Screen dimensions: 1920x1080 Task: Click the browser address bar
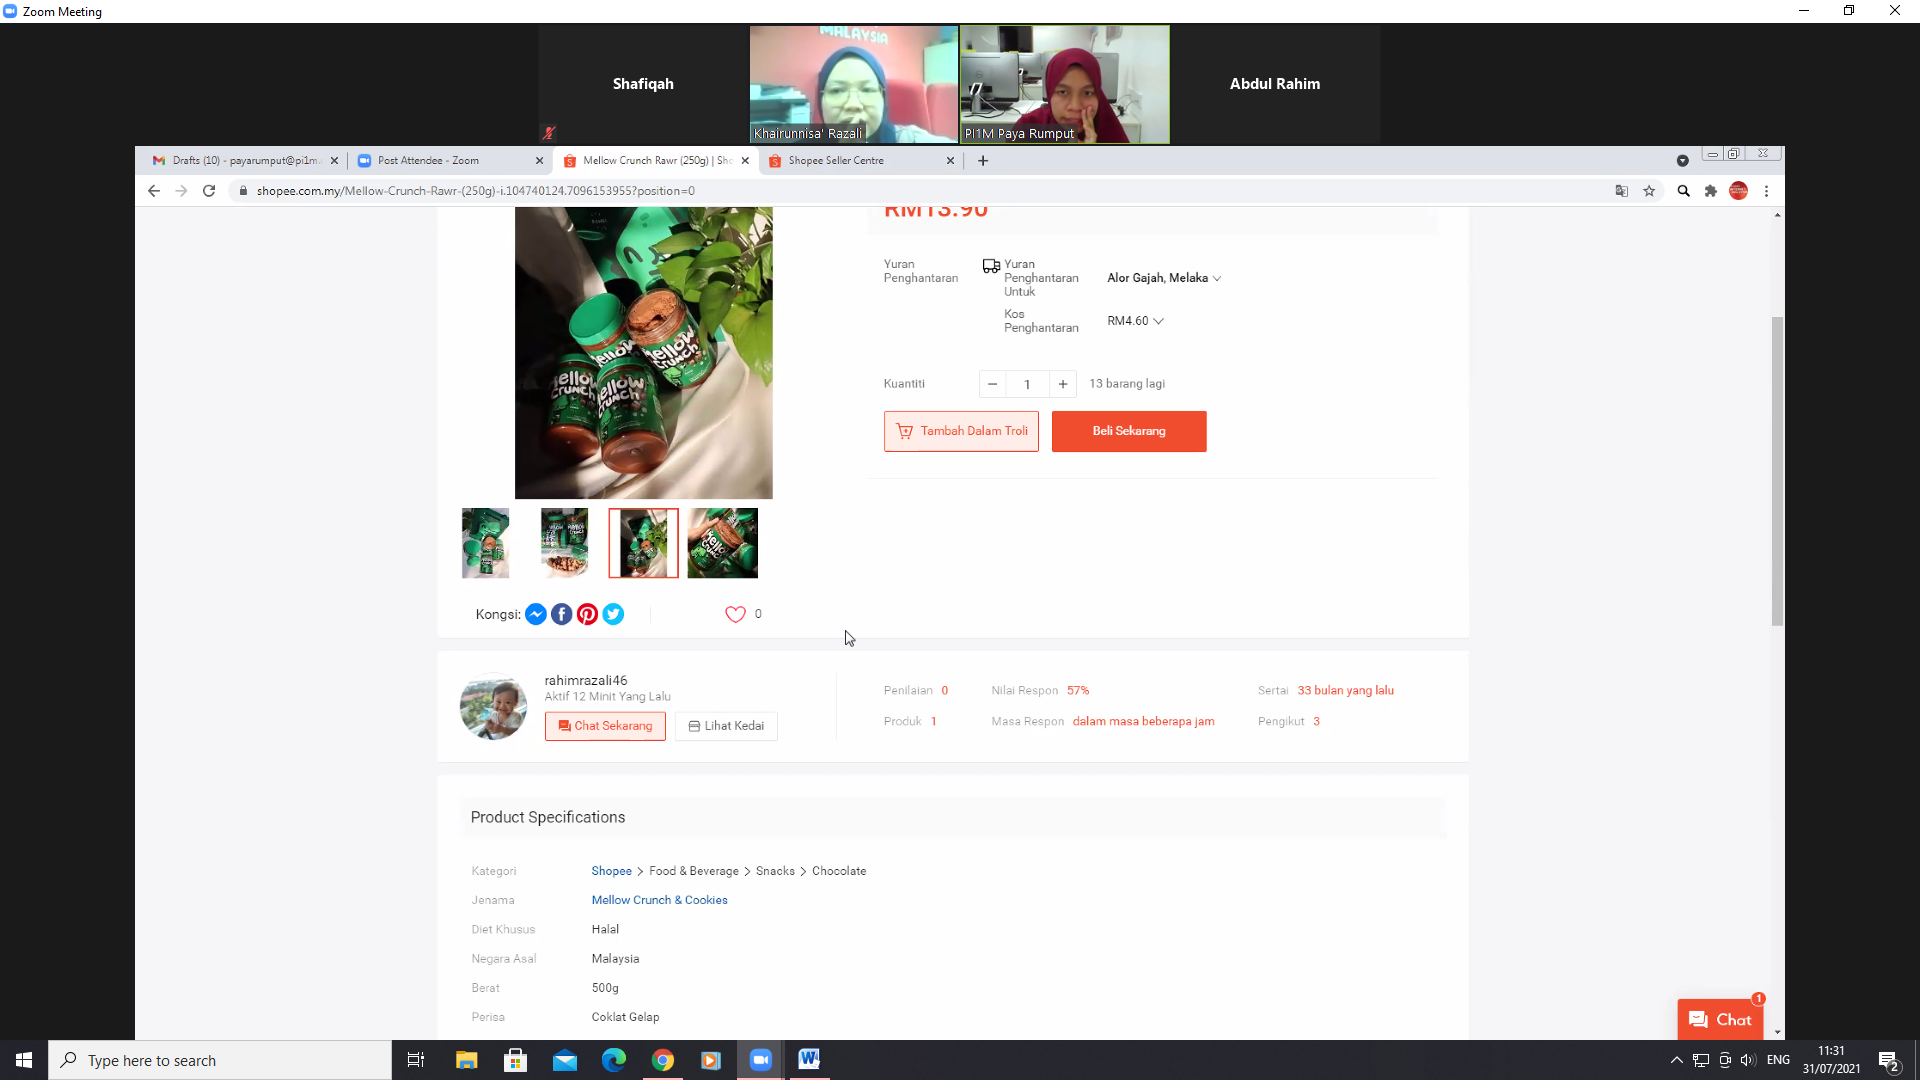coord(920,191)
